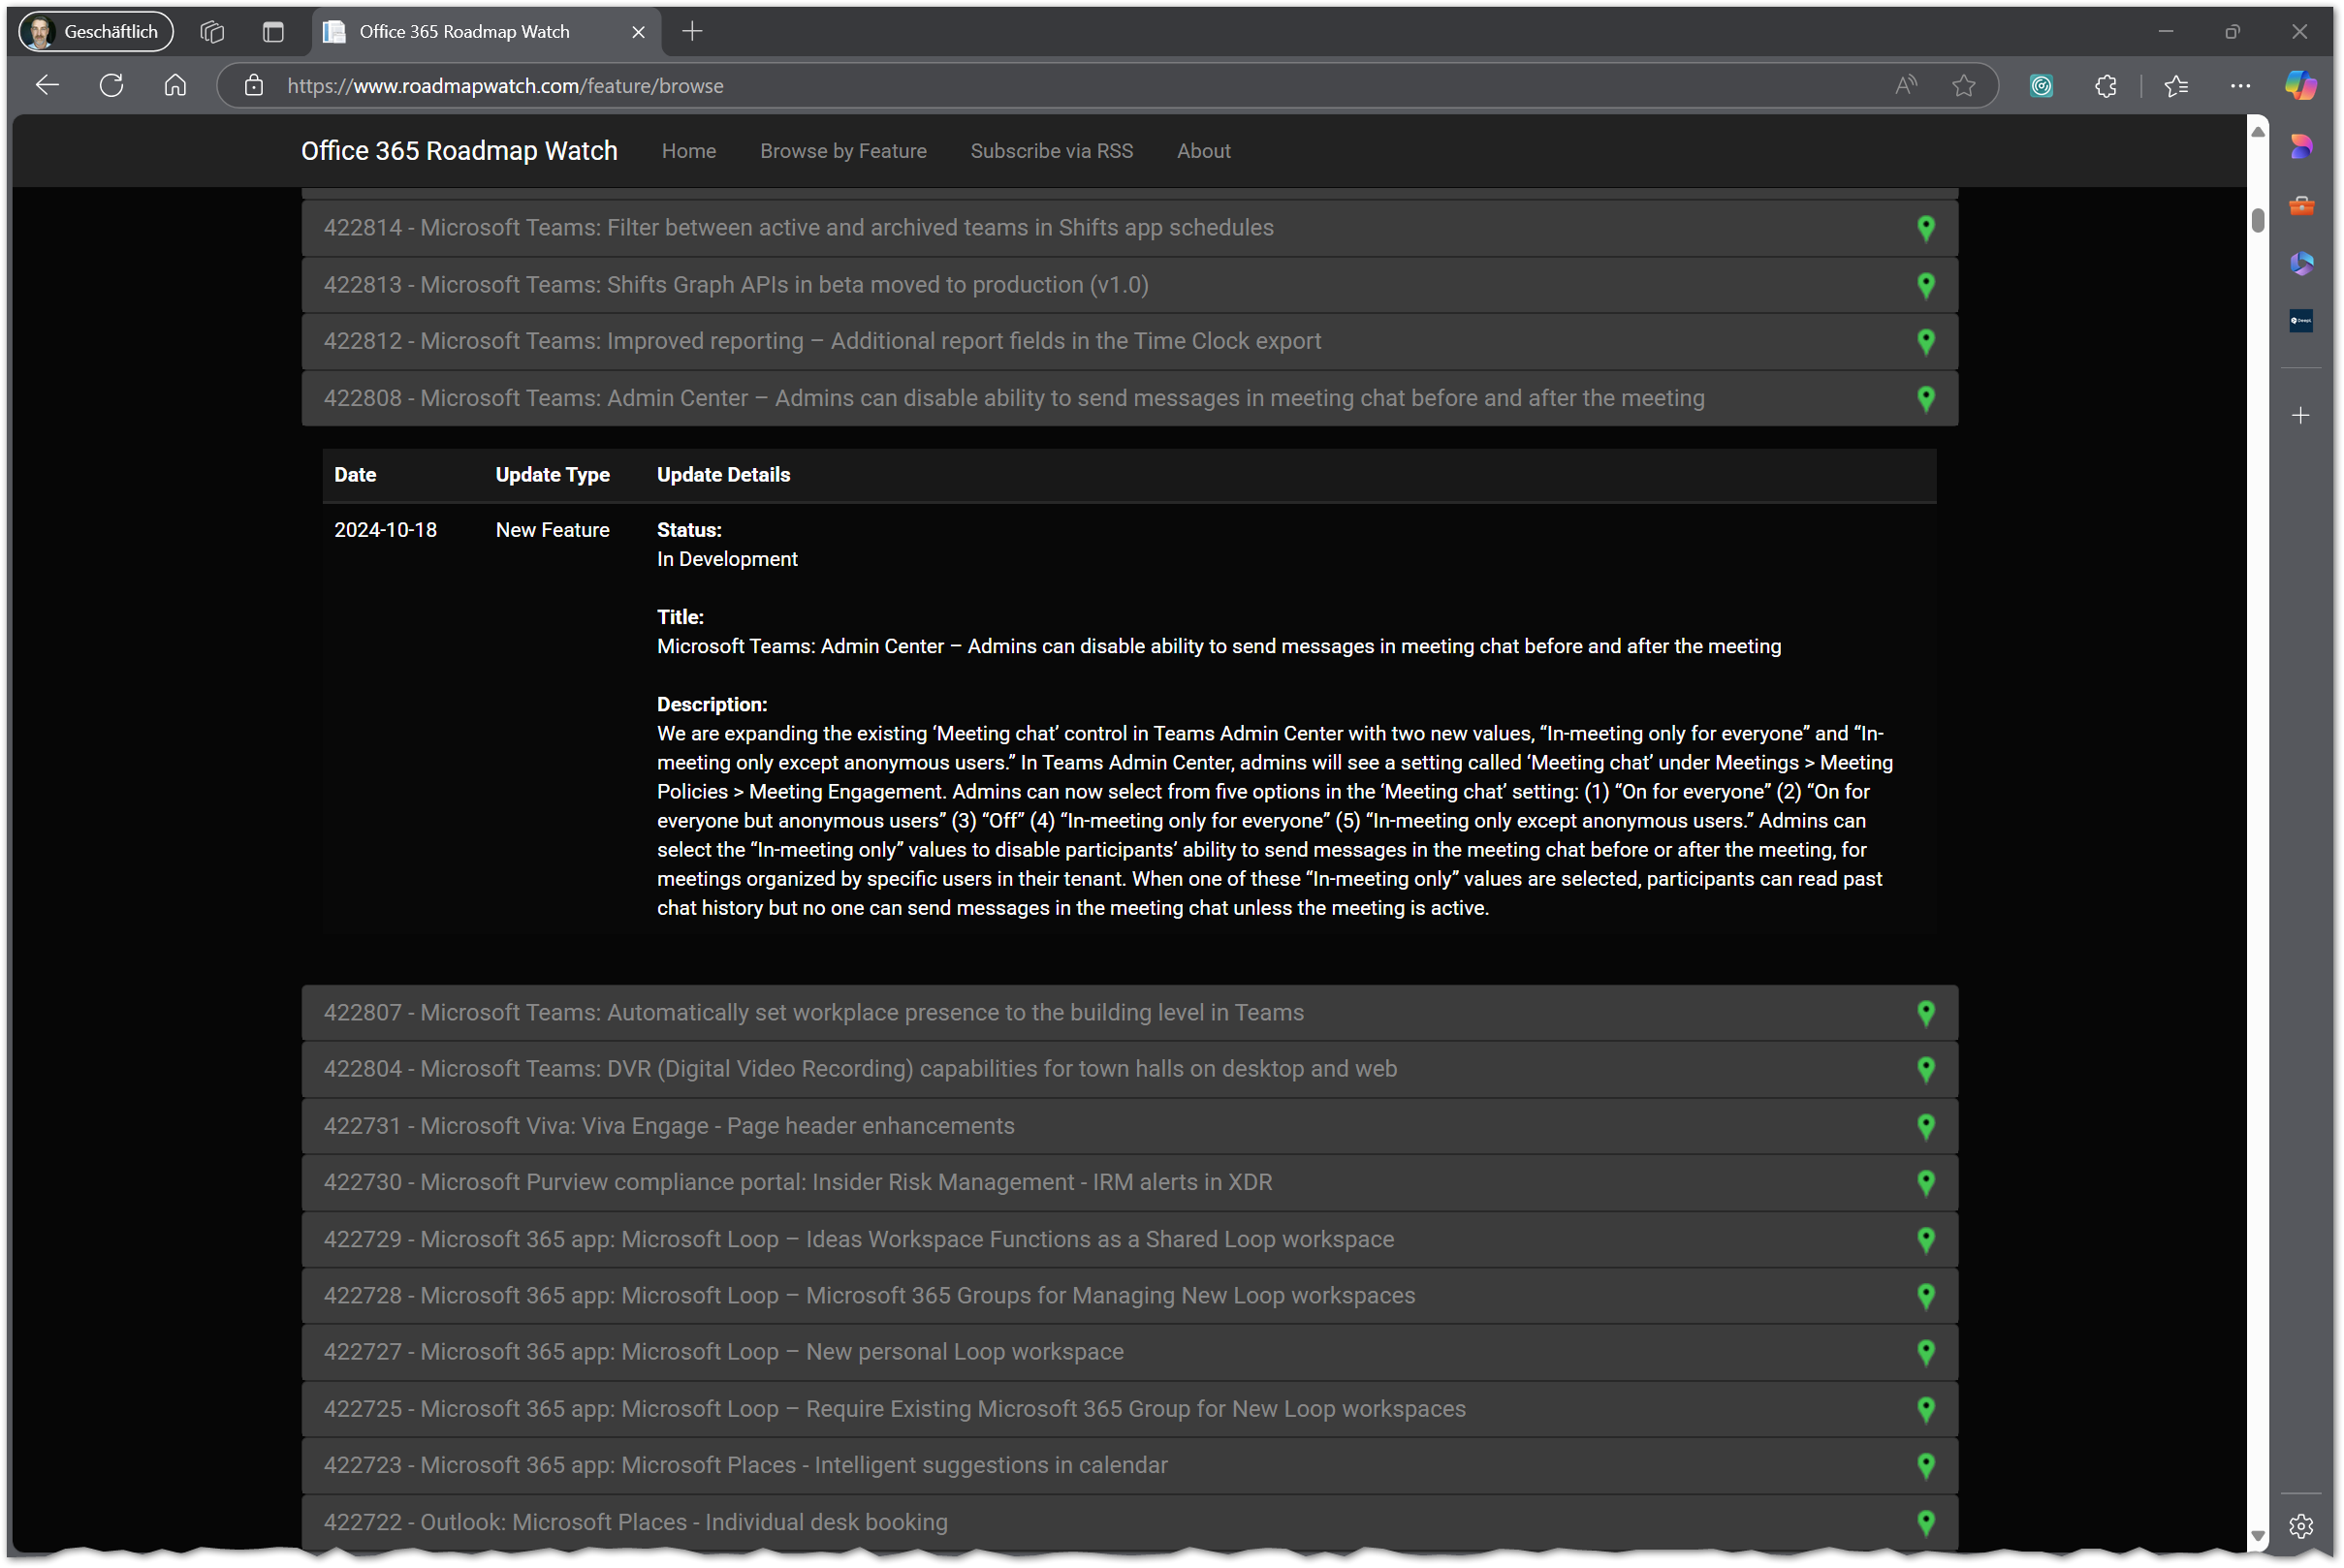This screenshot has height=1568, width=2344.
Task: Open the Browse by Feature nav item
Action: (x=842, y=151)
